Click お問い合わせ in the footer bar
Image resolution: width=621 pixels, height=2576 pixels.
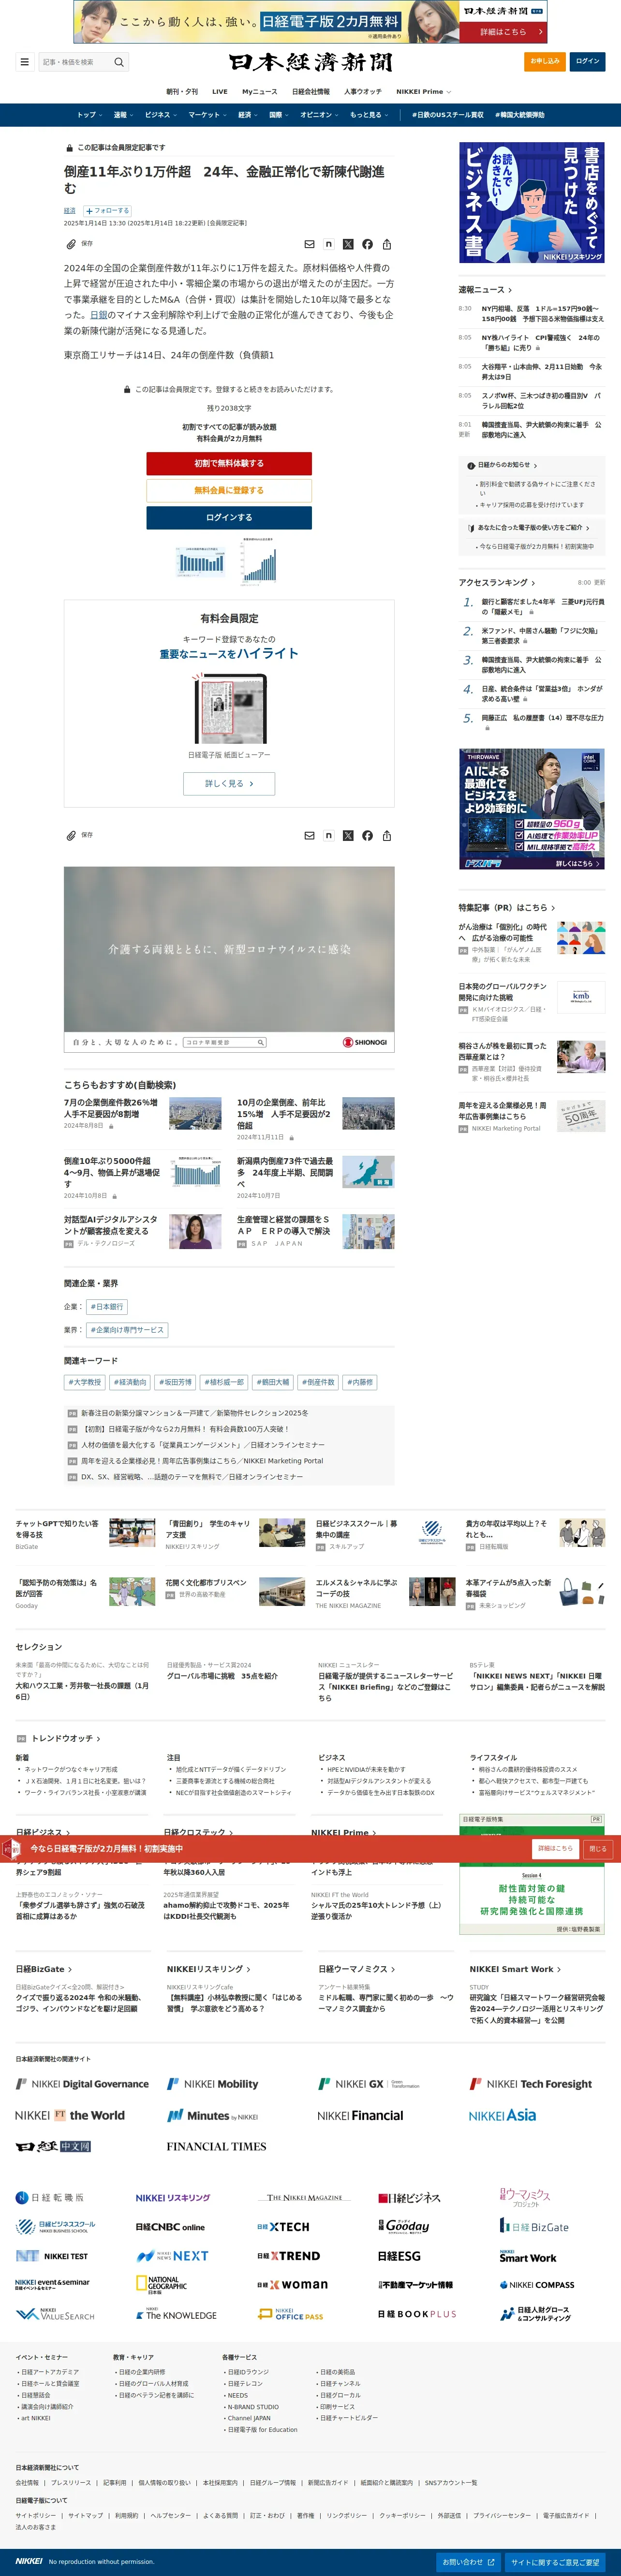(468, 2562)
